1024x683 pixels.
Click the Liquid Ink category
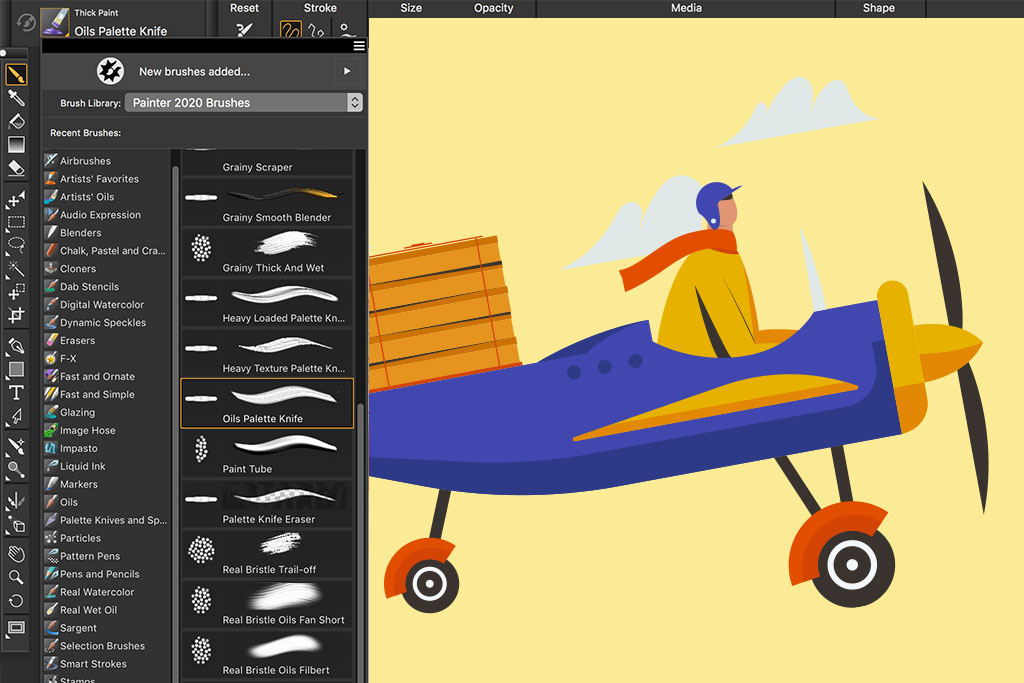(x=106, y=466)
